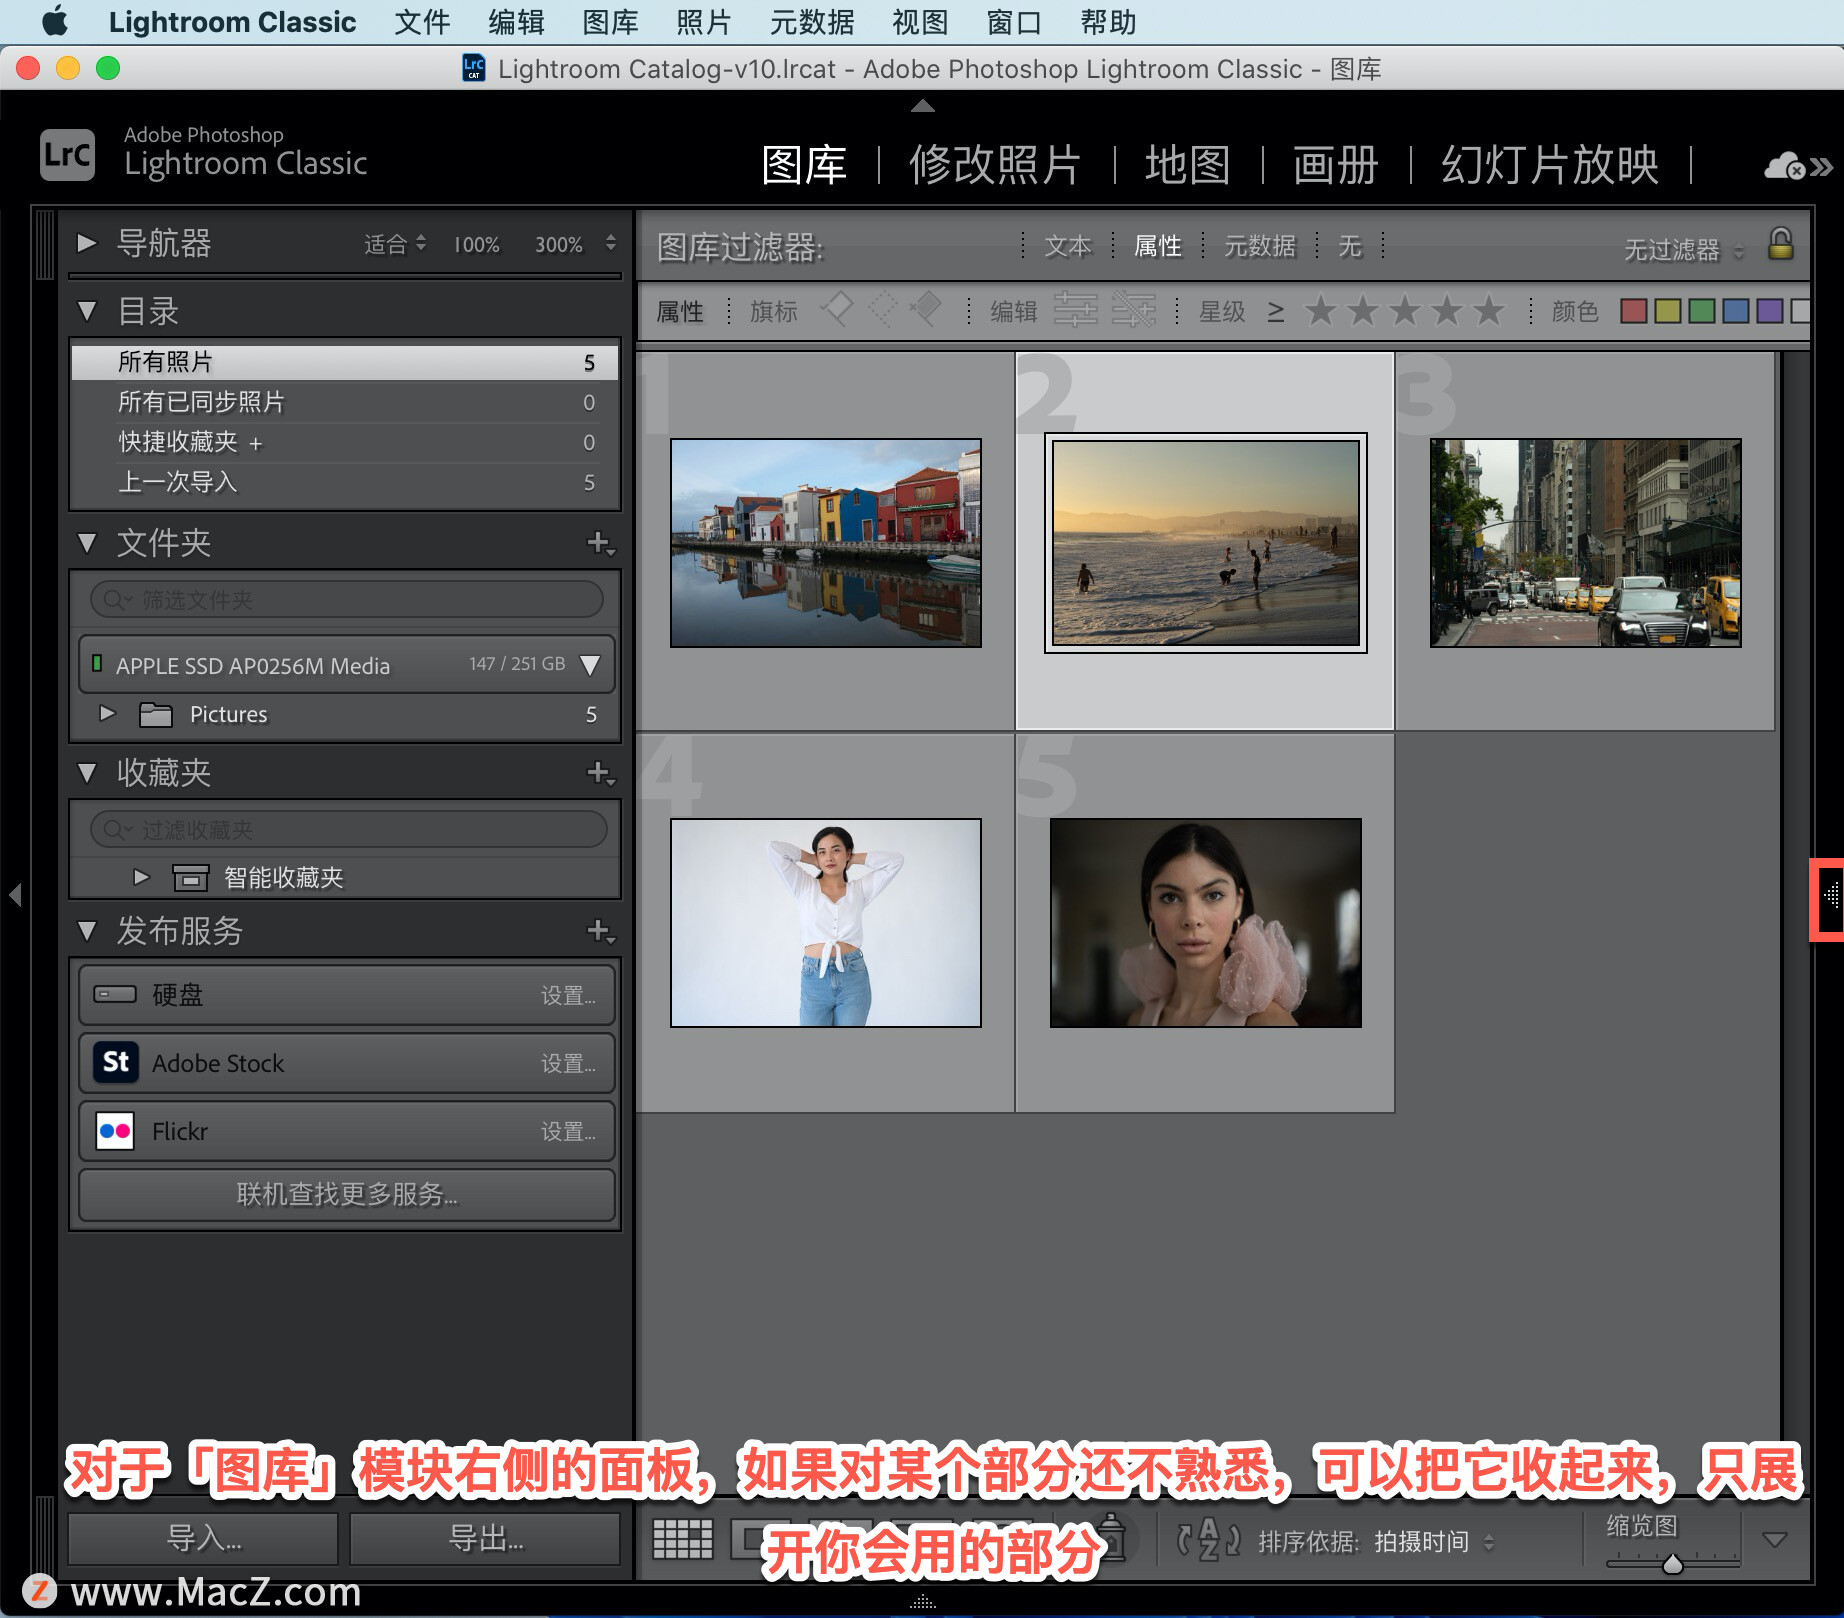Click search icon in 筛选文件夹 field
This screenshot has height=1618, width=1844.
tap(116, 599)
